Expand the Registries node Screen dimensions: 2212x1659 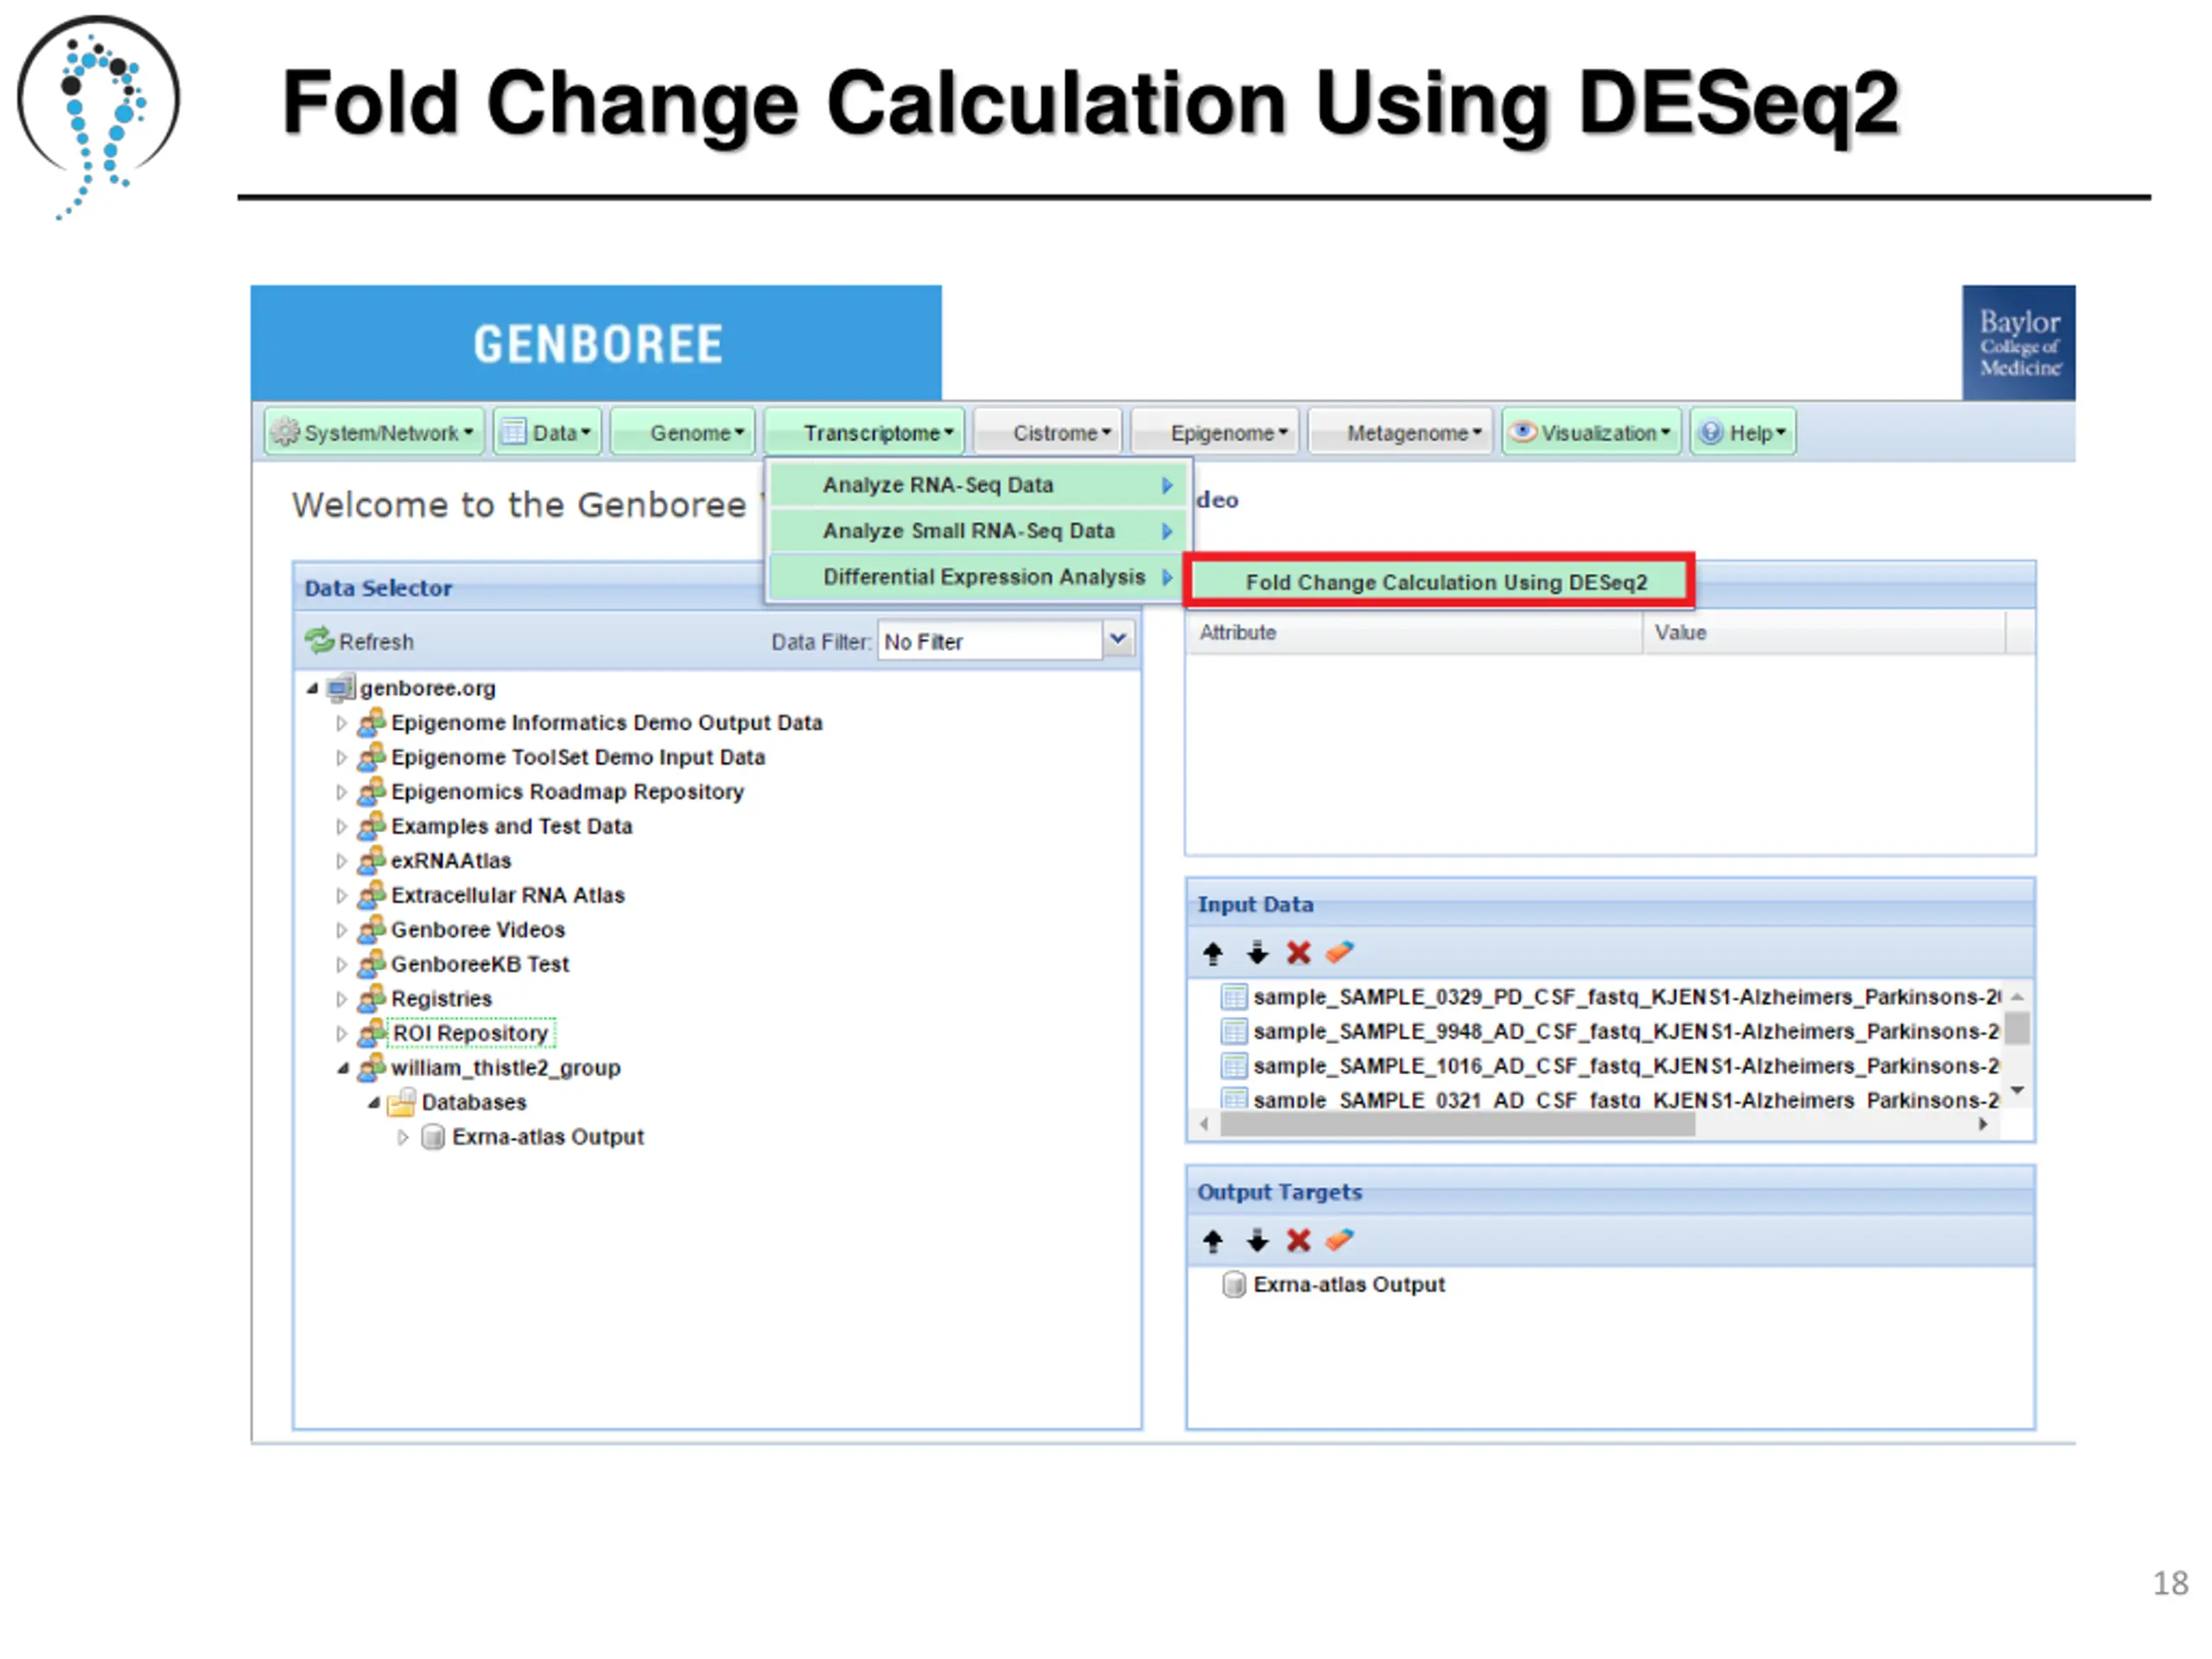point(342,999)
